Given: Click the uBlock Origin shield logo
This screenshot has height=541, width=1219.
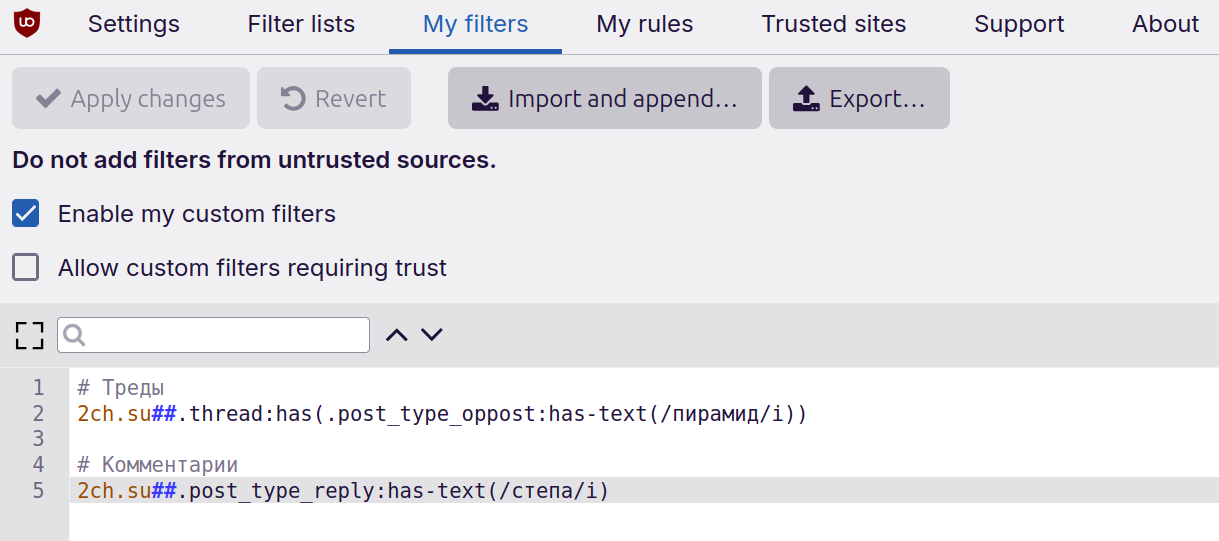Looking at the screenshot, I should (x=27, y=23).
